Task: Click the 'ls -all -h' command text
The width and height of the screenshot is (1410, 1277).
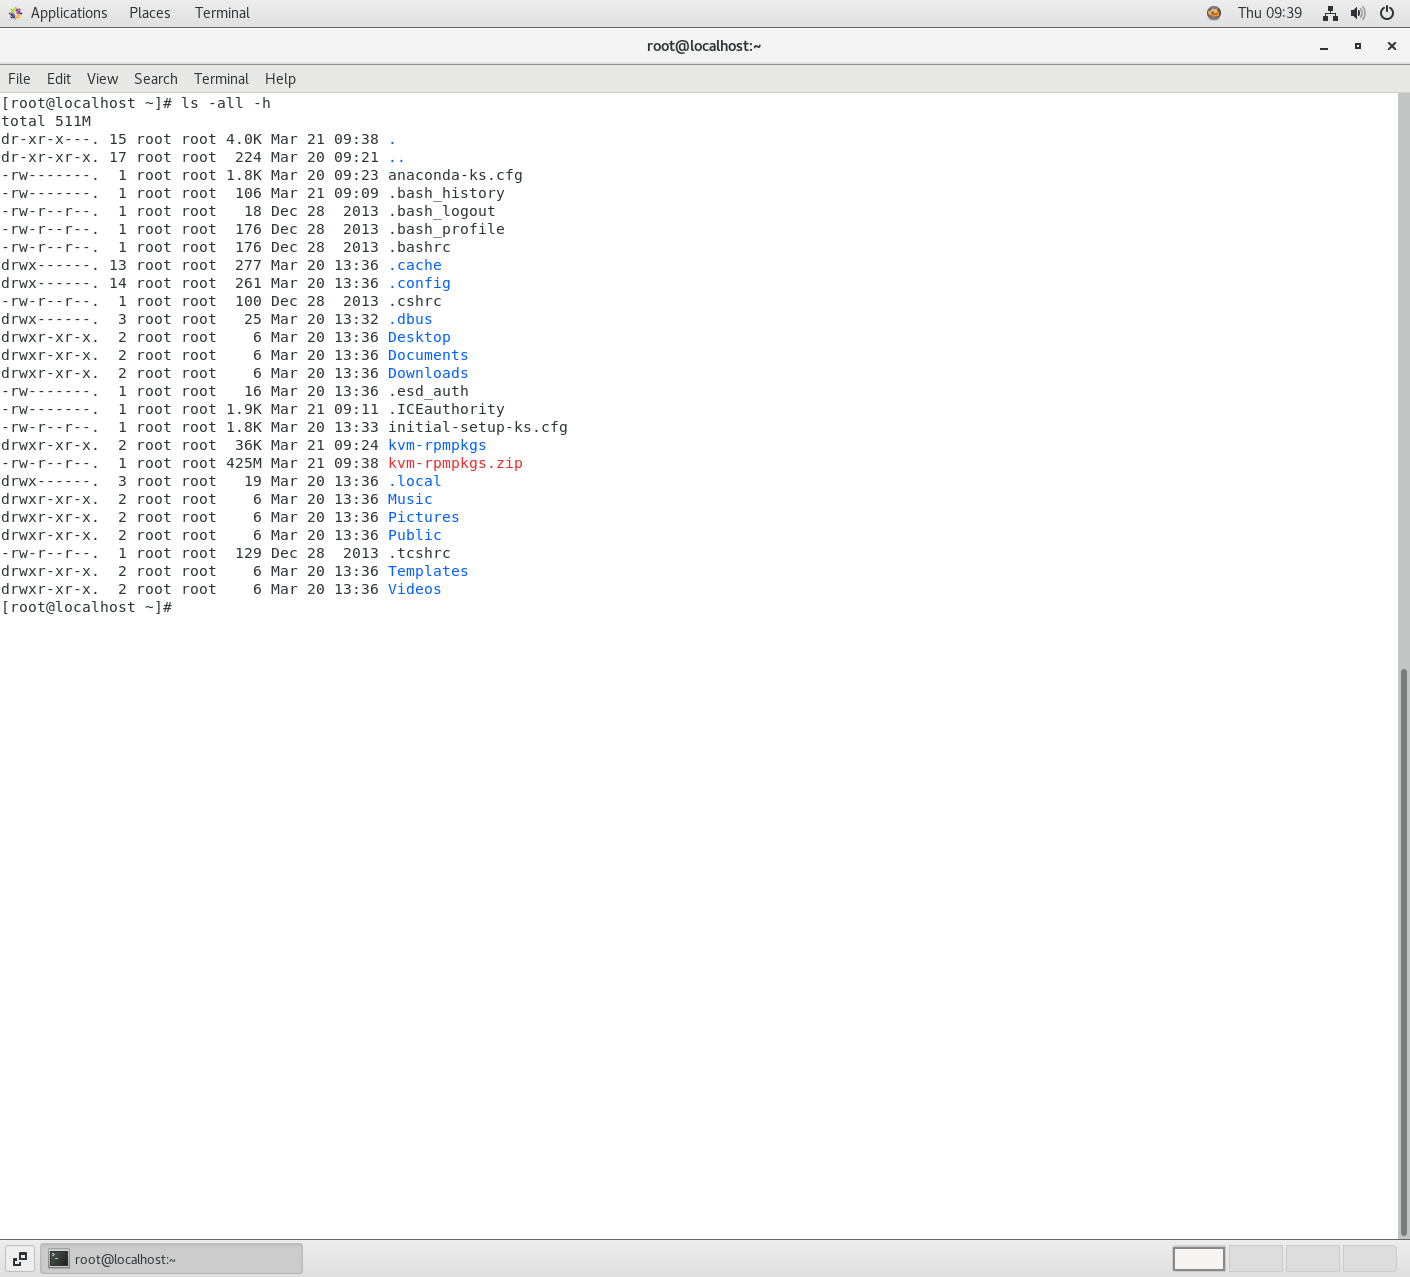Action: coord(226,103)
